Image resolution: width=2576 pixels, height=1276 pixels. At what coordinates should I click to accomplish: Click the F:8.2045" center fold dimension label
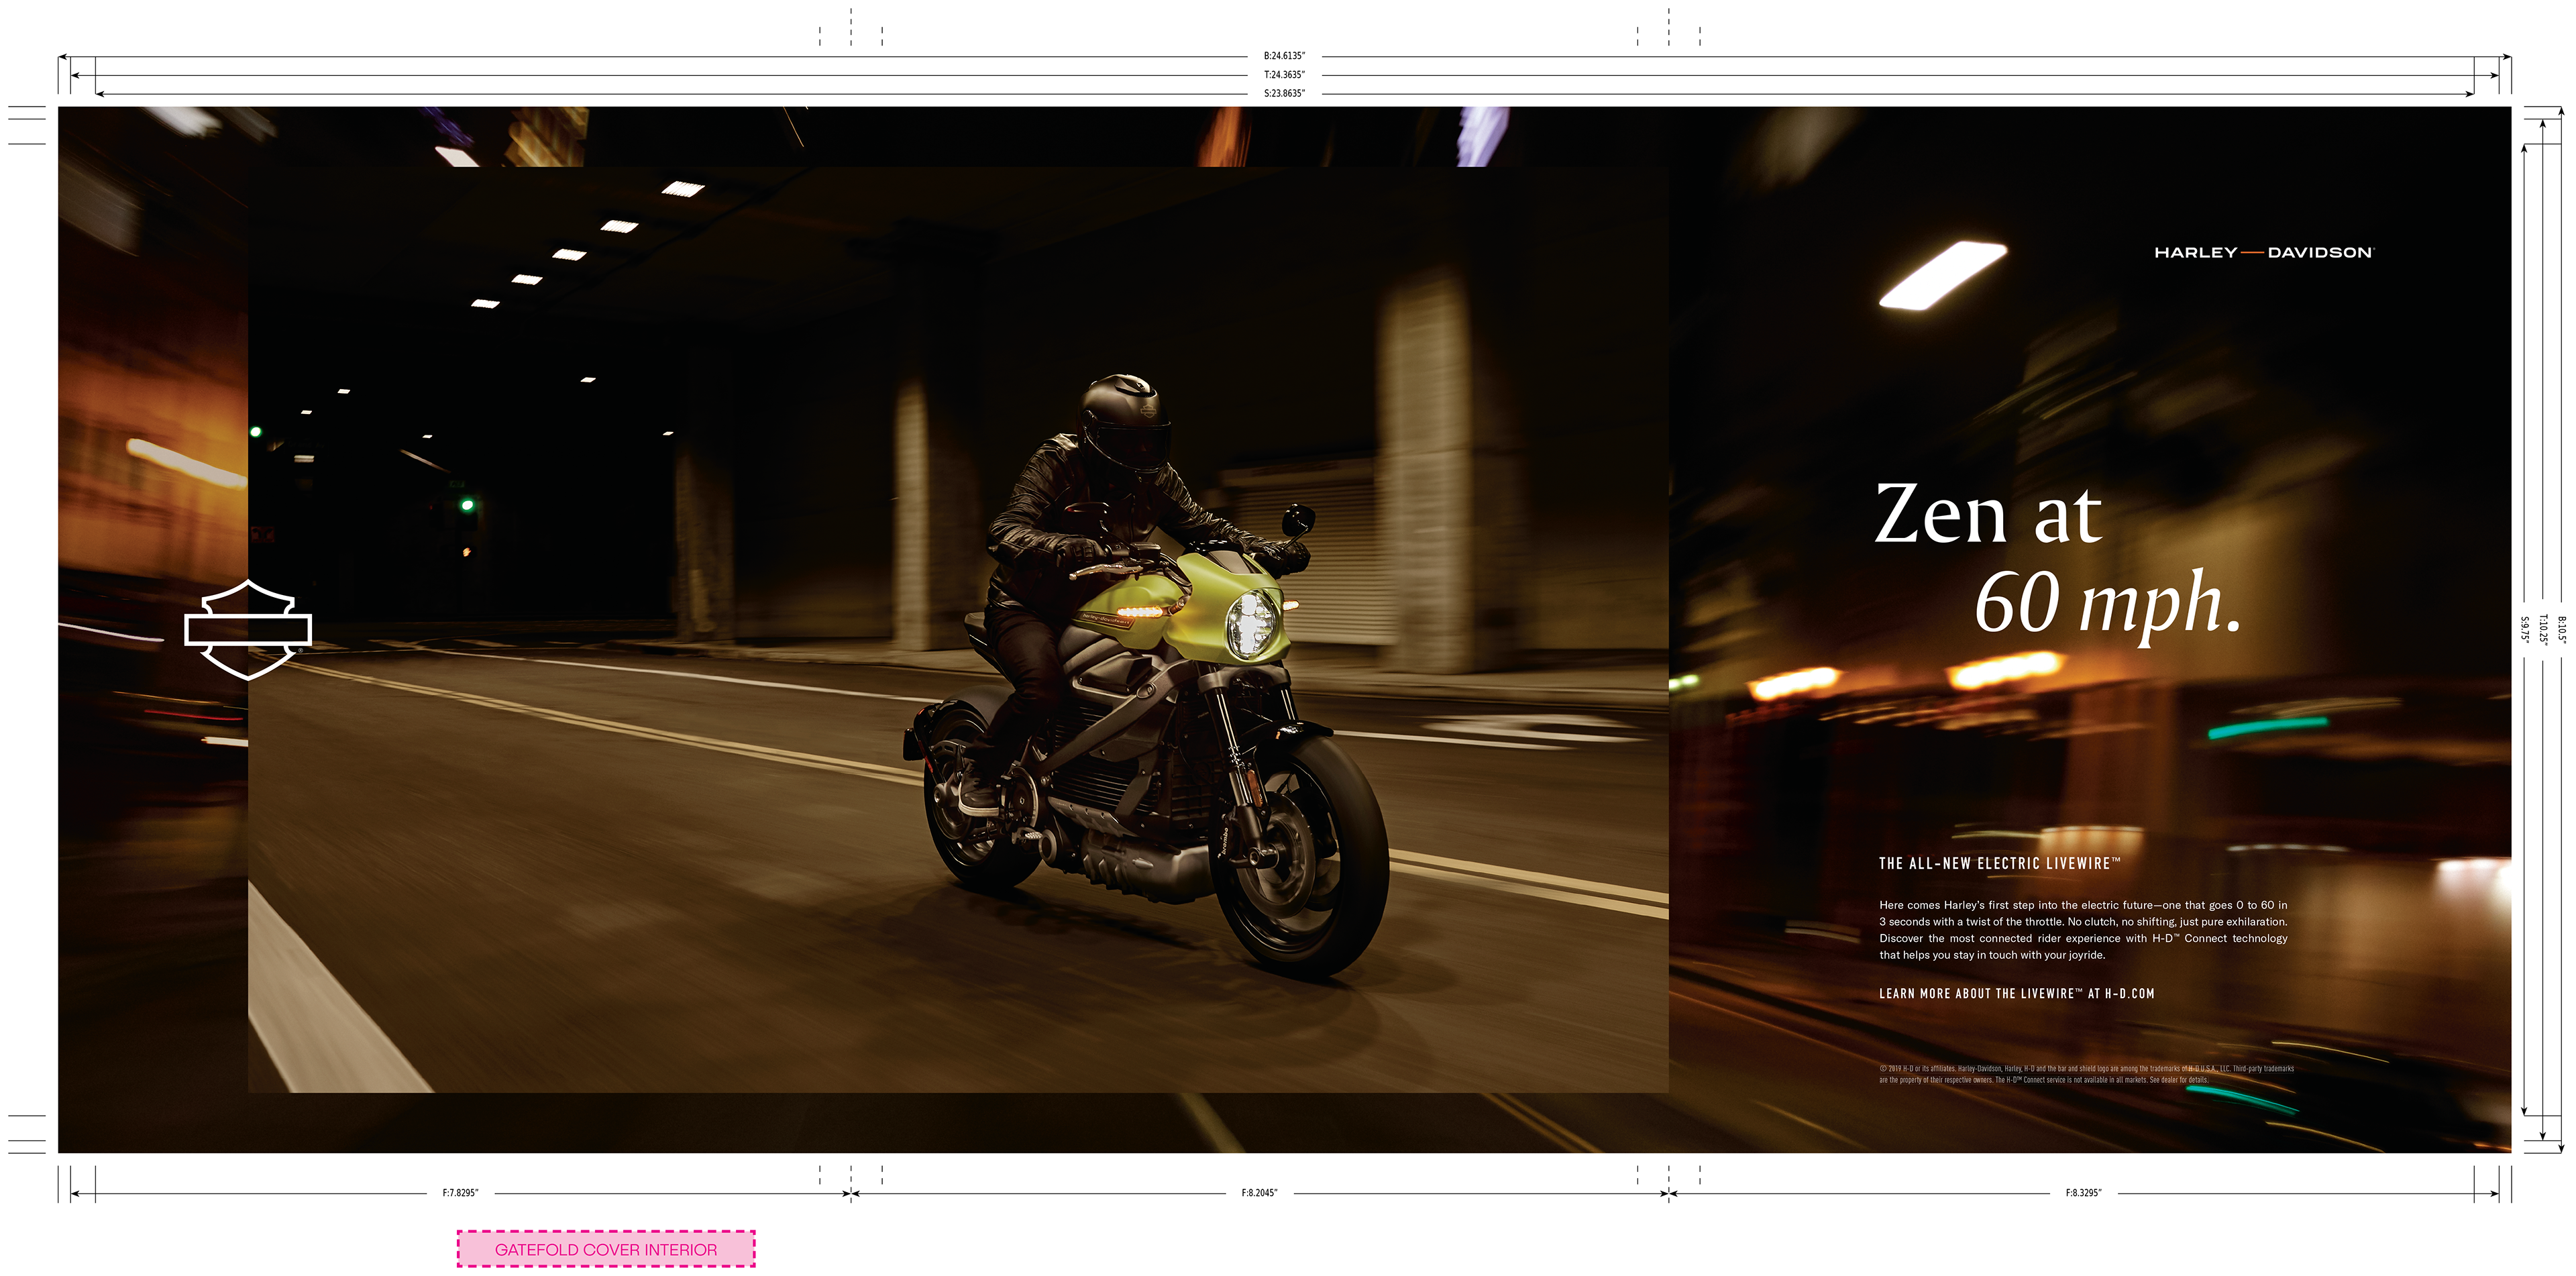click(x=1259, y=1193)
